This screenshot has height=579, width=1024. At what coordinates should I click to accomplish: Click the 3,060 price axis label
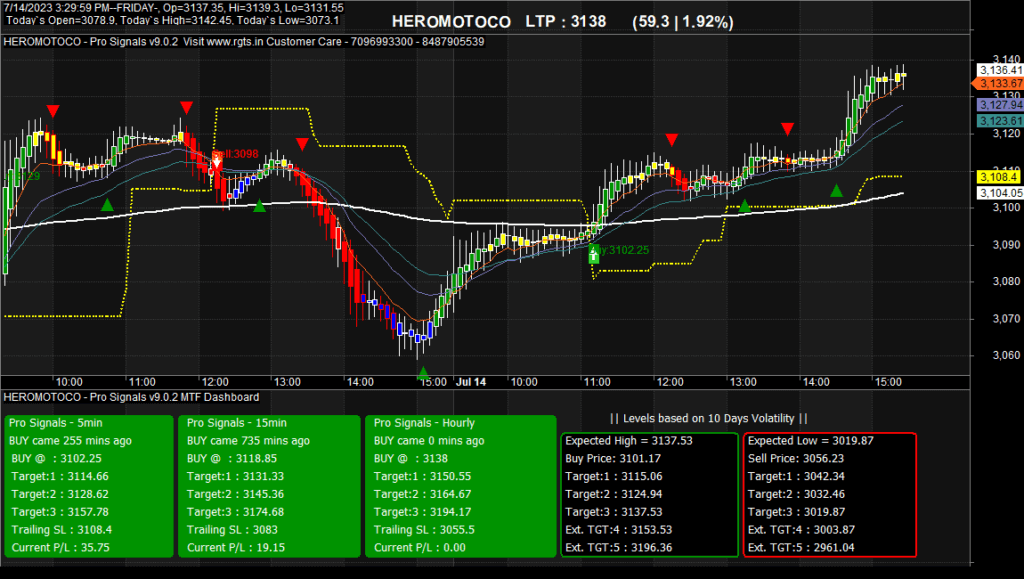(1006, 356)
